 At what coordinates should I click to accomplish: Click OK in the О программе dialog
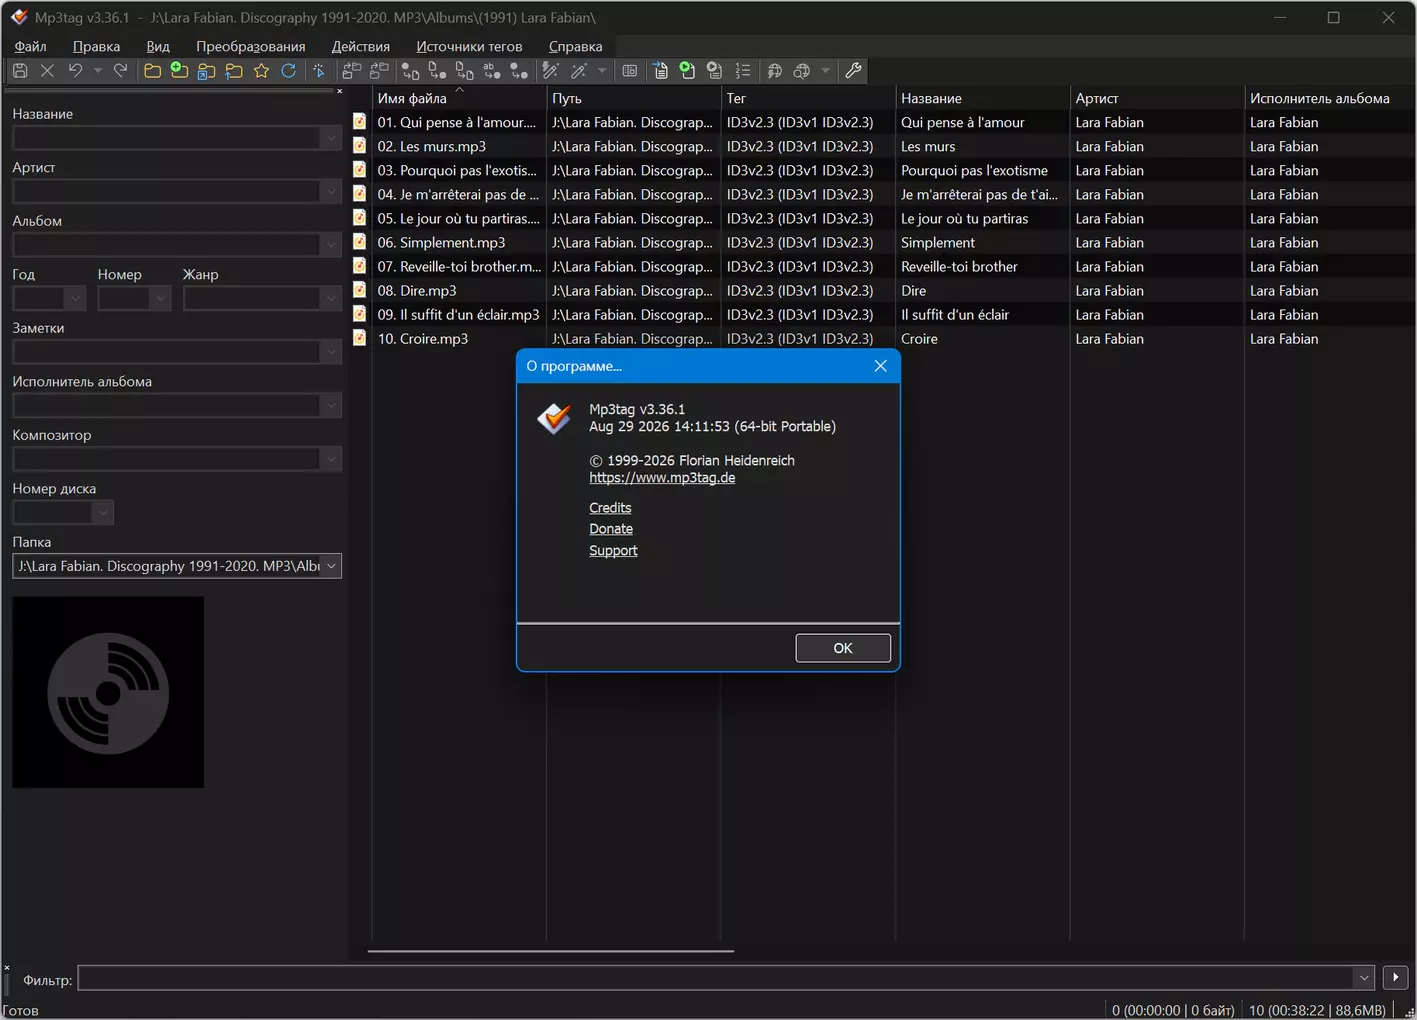tap(843, 648)
